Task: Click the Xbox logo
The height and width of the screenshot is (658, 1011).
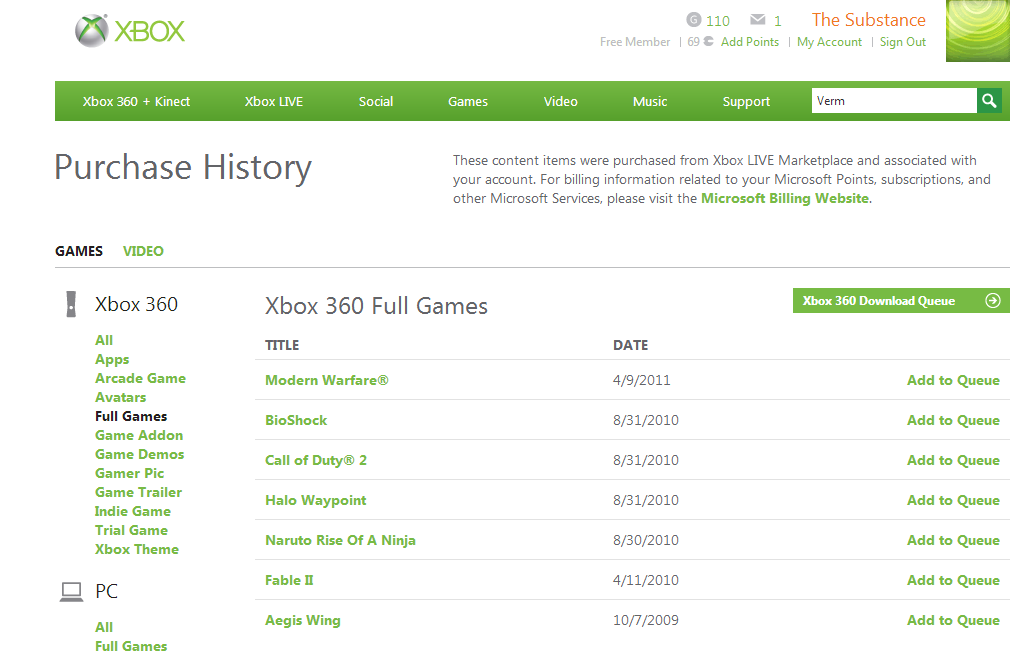Action: click(x=130, y=30)
